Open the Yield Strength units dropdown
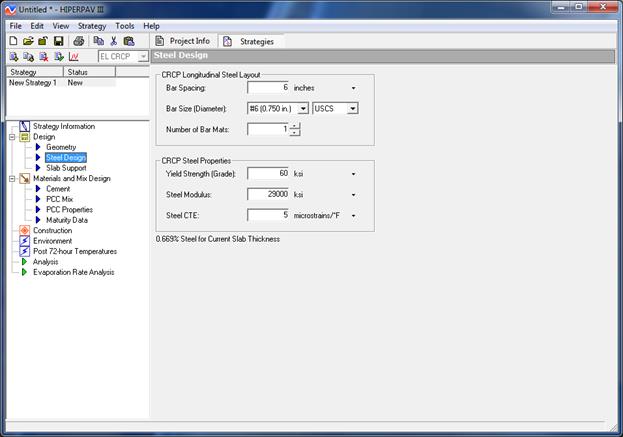This screenshot has width=623, height=437. tap(353, 174)
